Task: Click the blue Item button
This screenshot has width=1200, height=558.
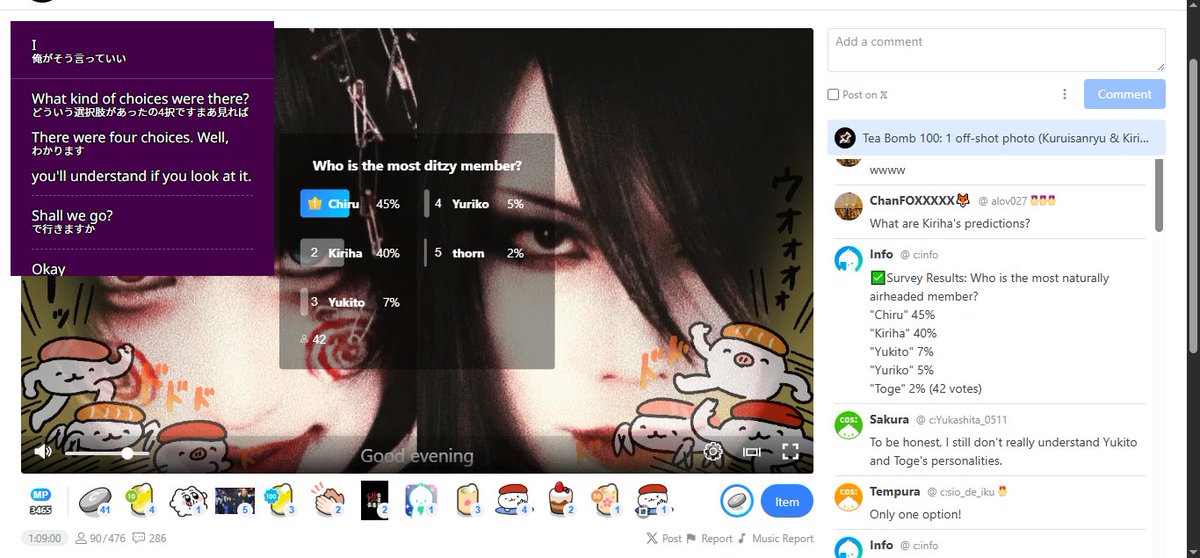Action: click(787, 501)
